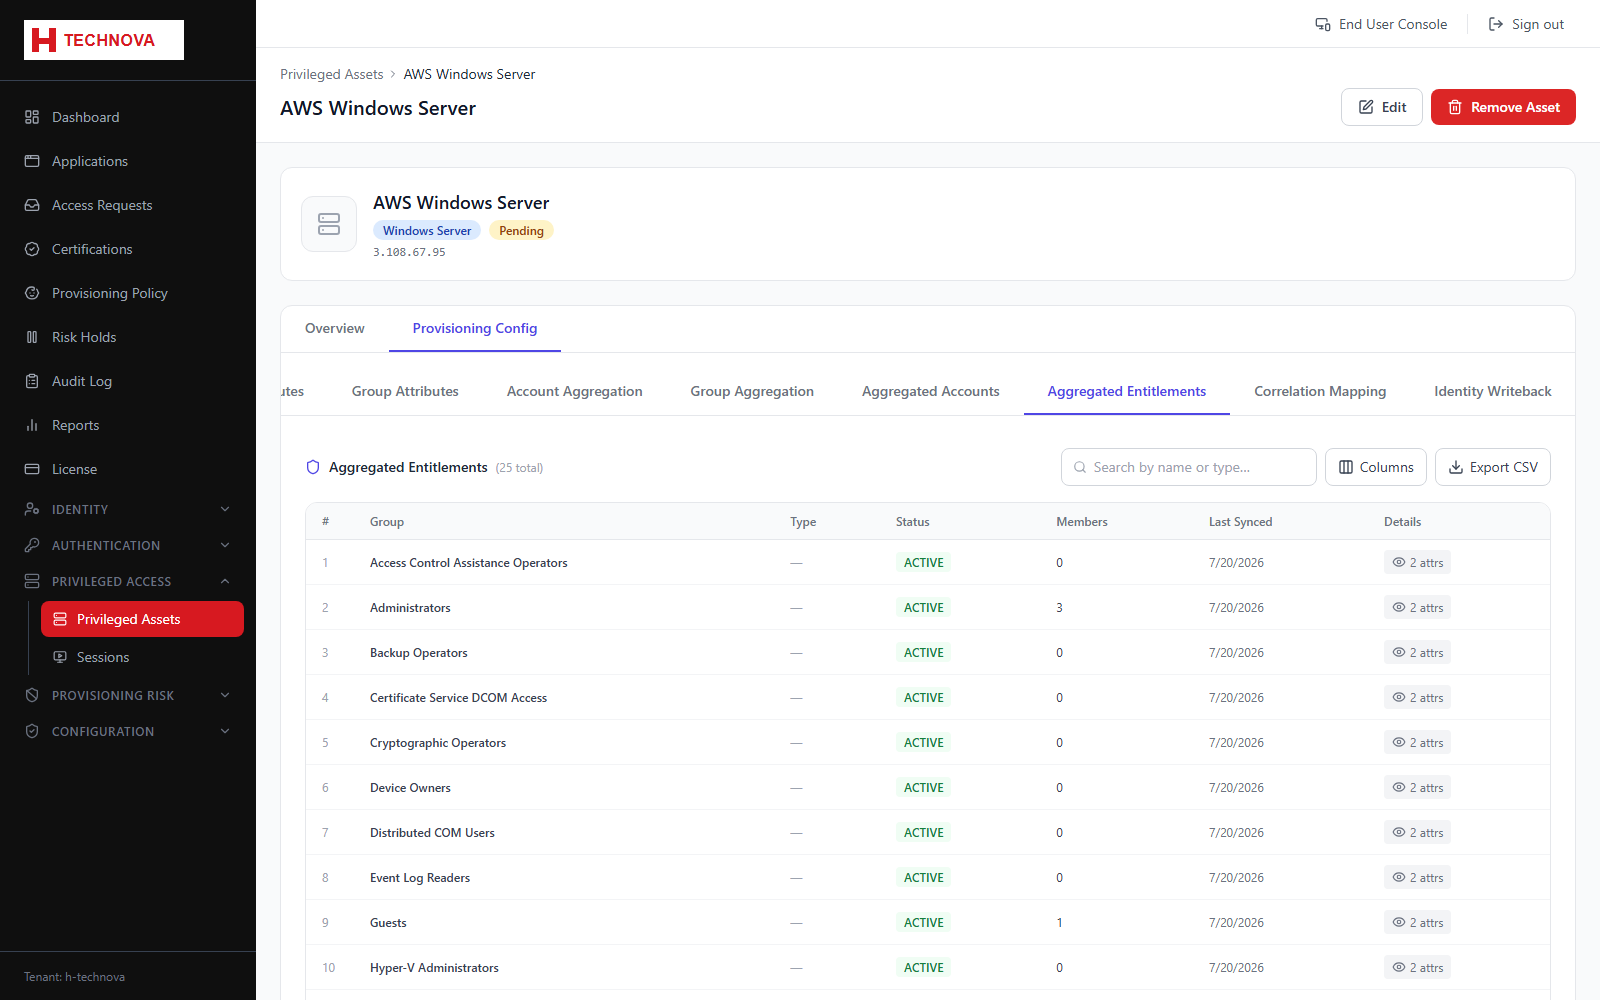Open the Correlation Mapping sub-tab

[1320, 391]
